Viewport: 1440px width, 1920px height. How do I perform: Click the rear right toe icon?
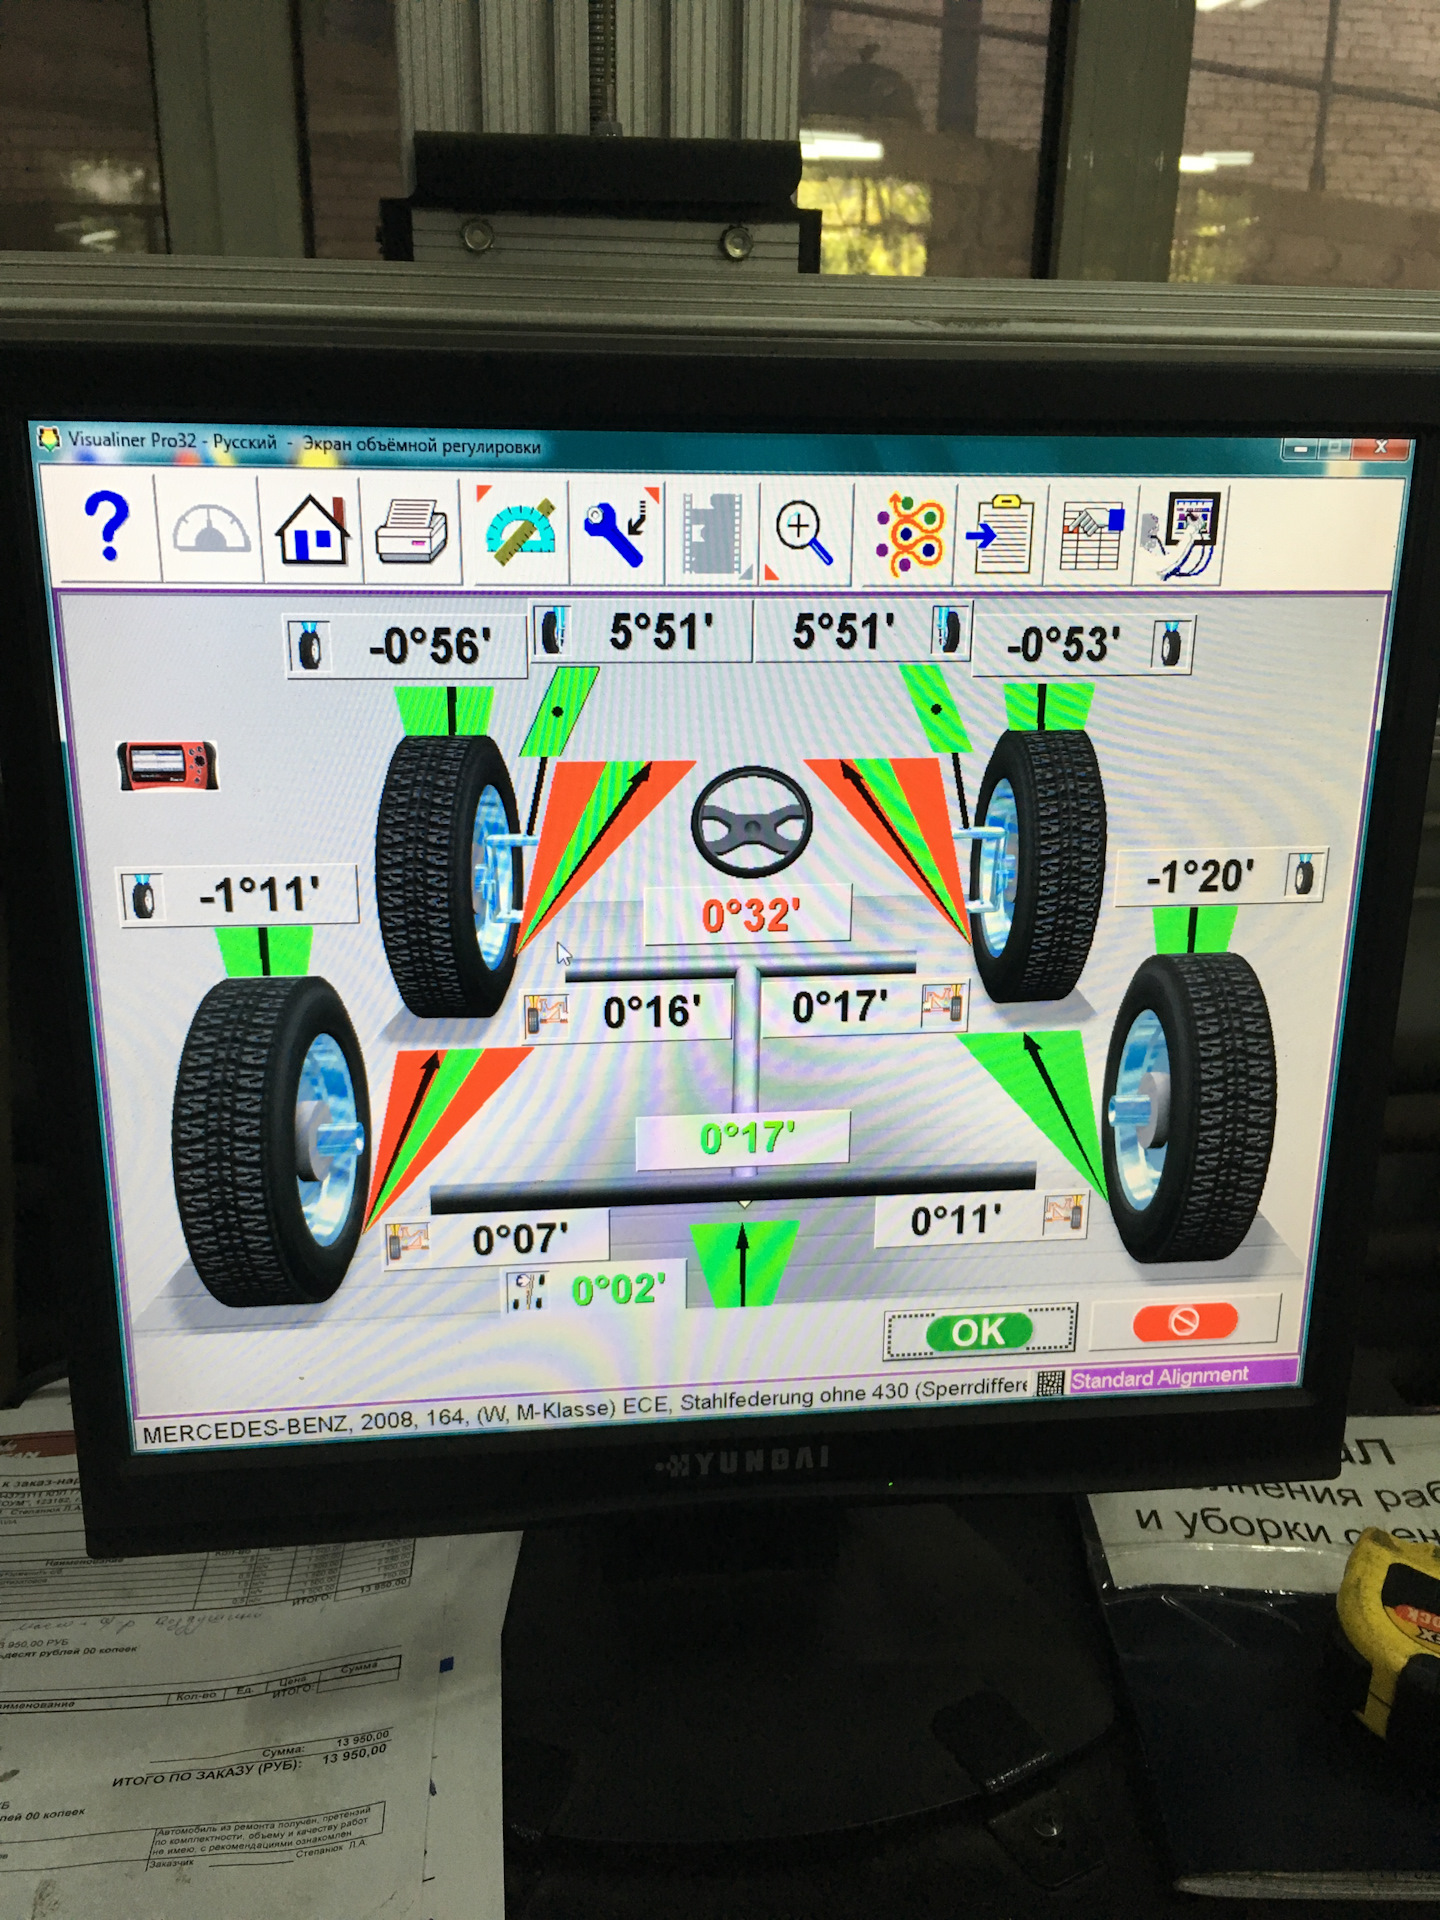tap(1065, 1216)
